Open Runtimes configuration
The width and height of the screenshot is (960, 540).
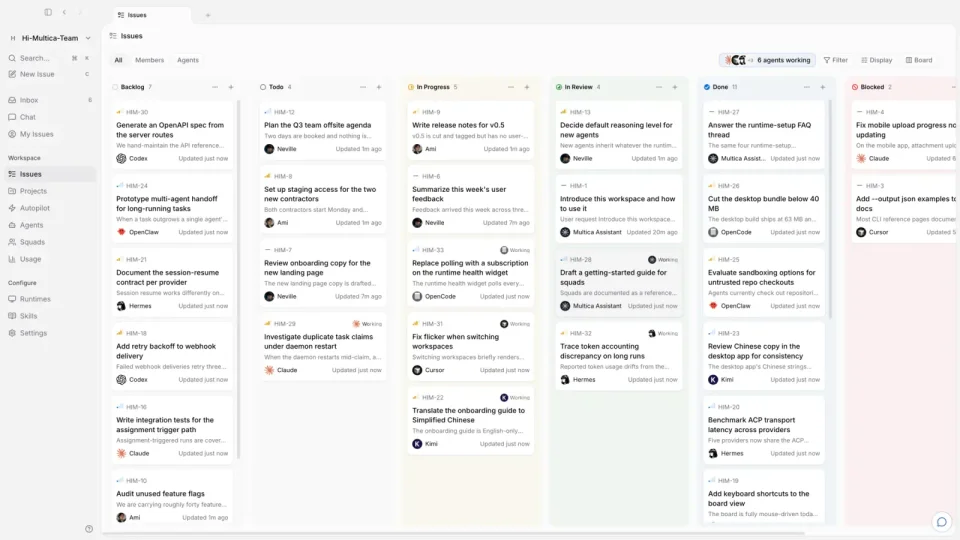coord(49,299)
